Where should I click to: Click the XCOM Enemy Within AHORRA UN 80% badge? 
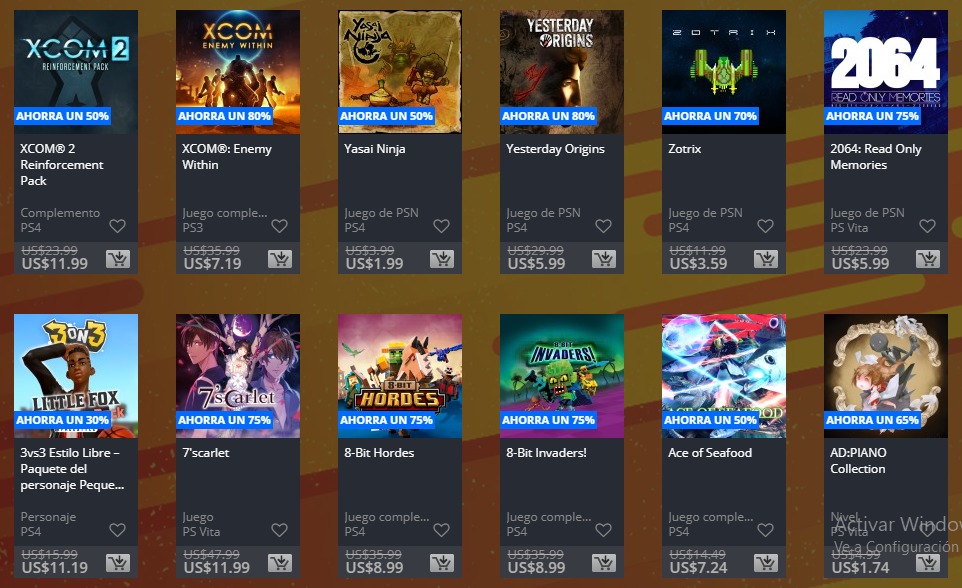[x=224, y=116]
